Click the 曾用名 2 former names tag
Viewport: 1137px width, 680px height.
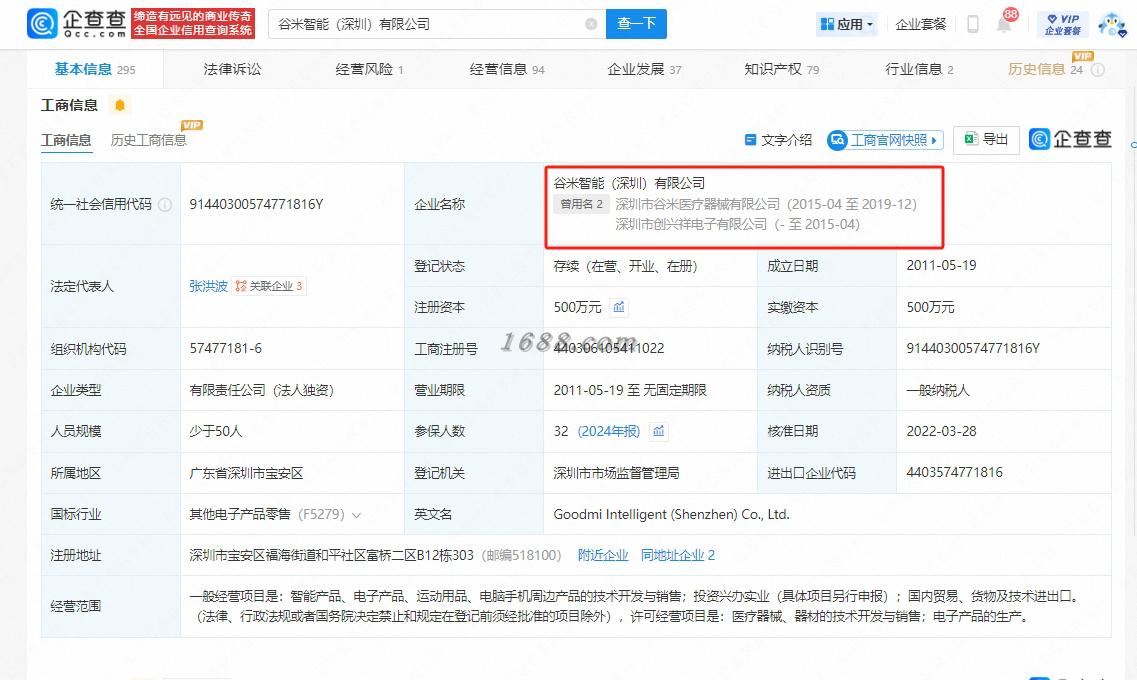click(582, 204)
